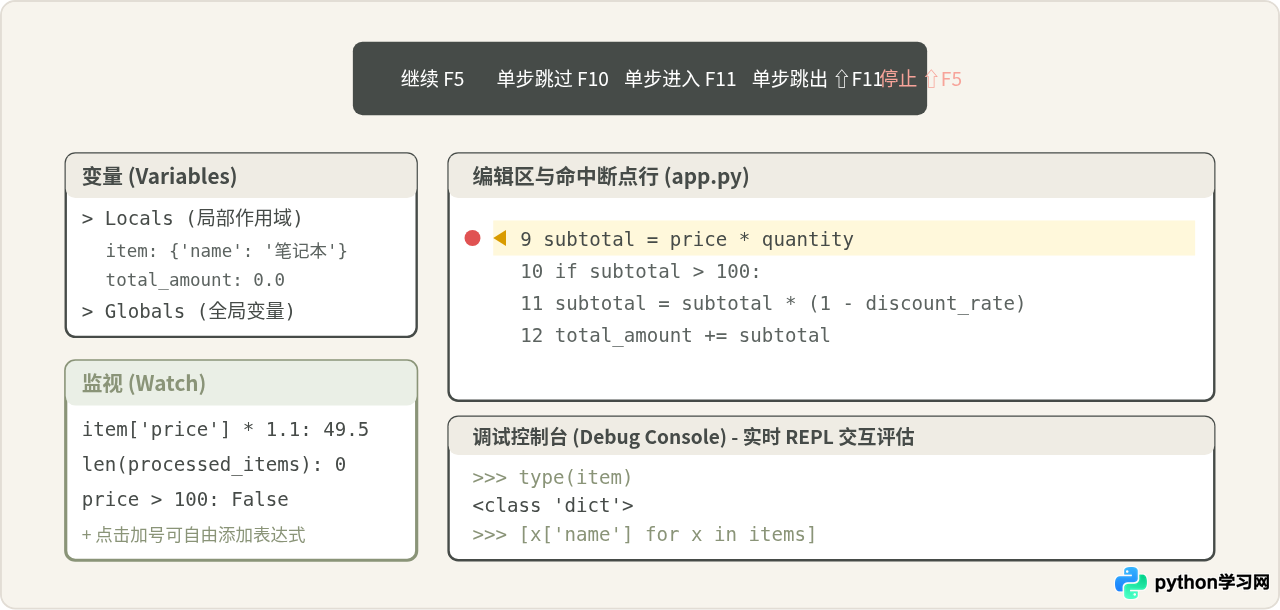Click + 点击加号可自由添加表达式 to add watch
Image resolution: width=1280 pixels, height=610 pixels.
click(193, 535)
